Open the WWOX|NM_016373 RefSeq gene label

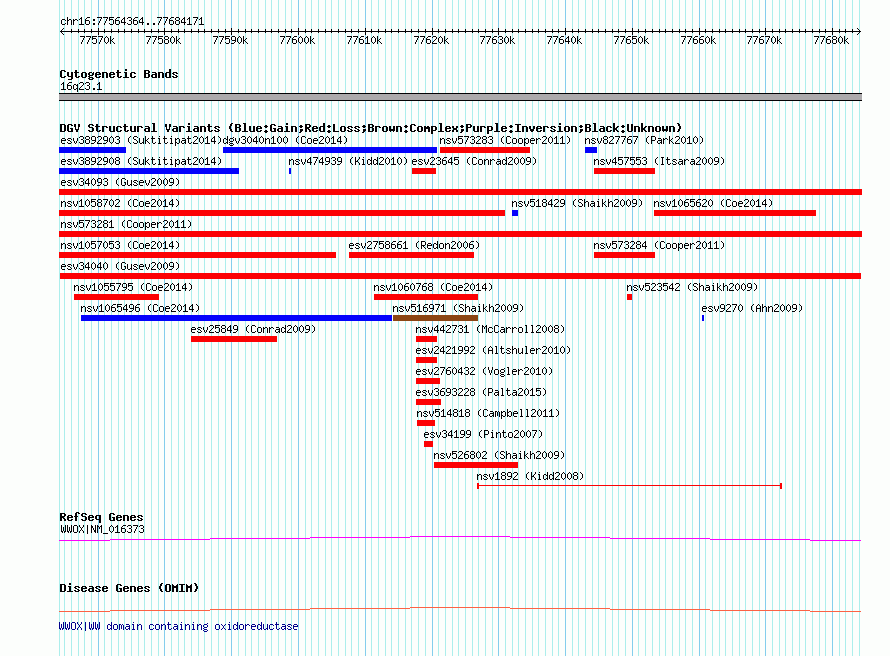tap(102, 529)
